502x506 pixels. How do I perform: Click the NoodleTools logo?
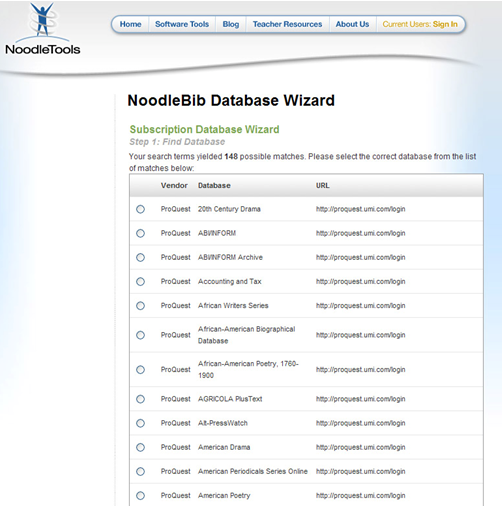pos(42,29)
